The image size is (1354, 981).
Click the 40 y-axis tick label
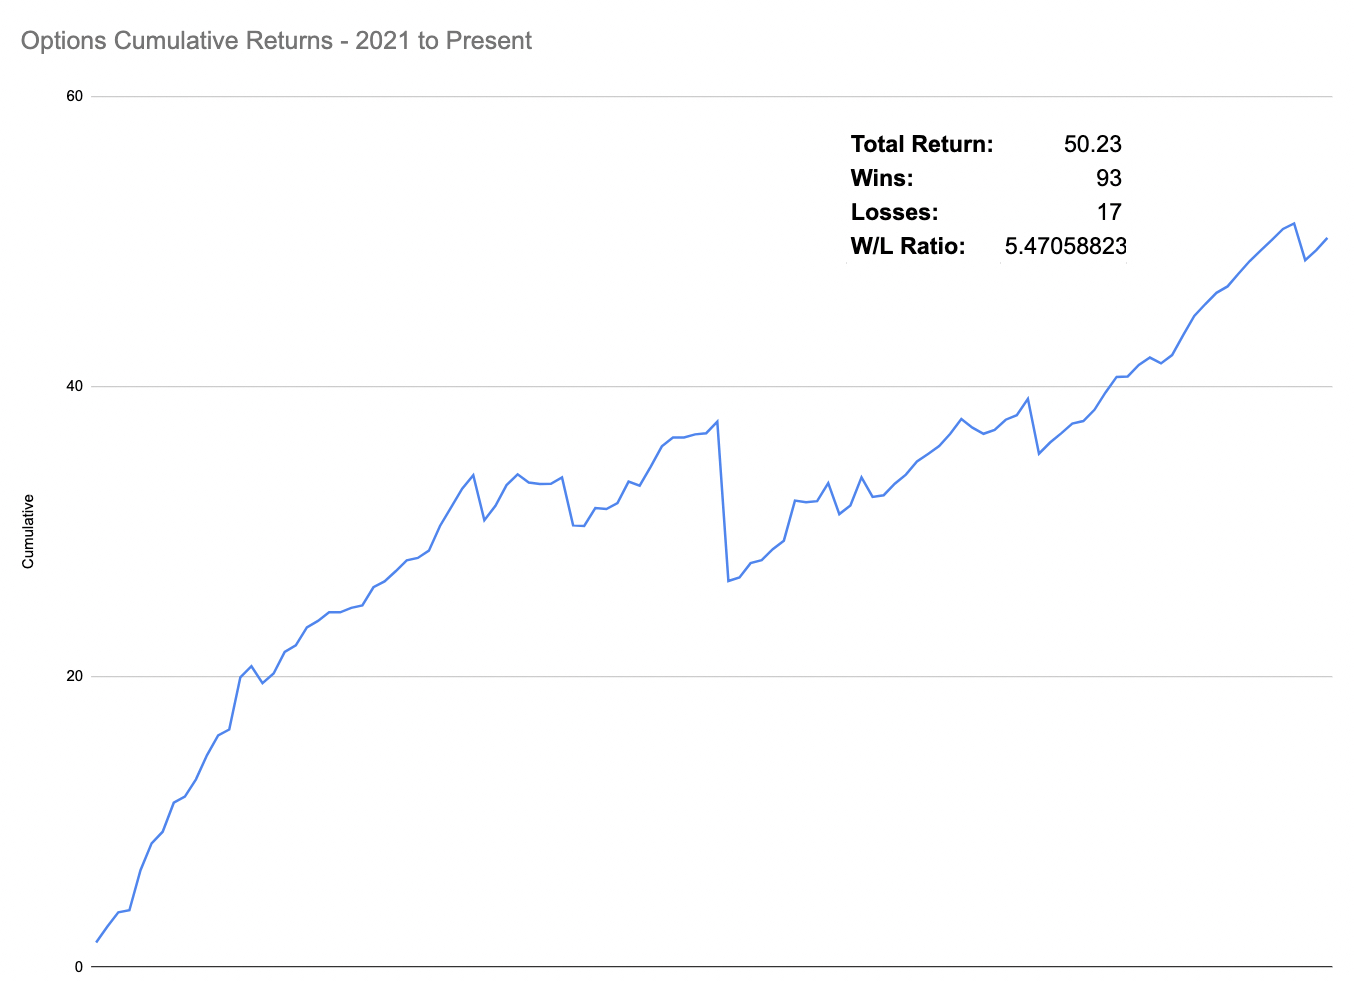pos(74,387)
